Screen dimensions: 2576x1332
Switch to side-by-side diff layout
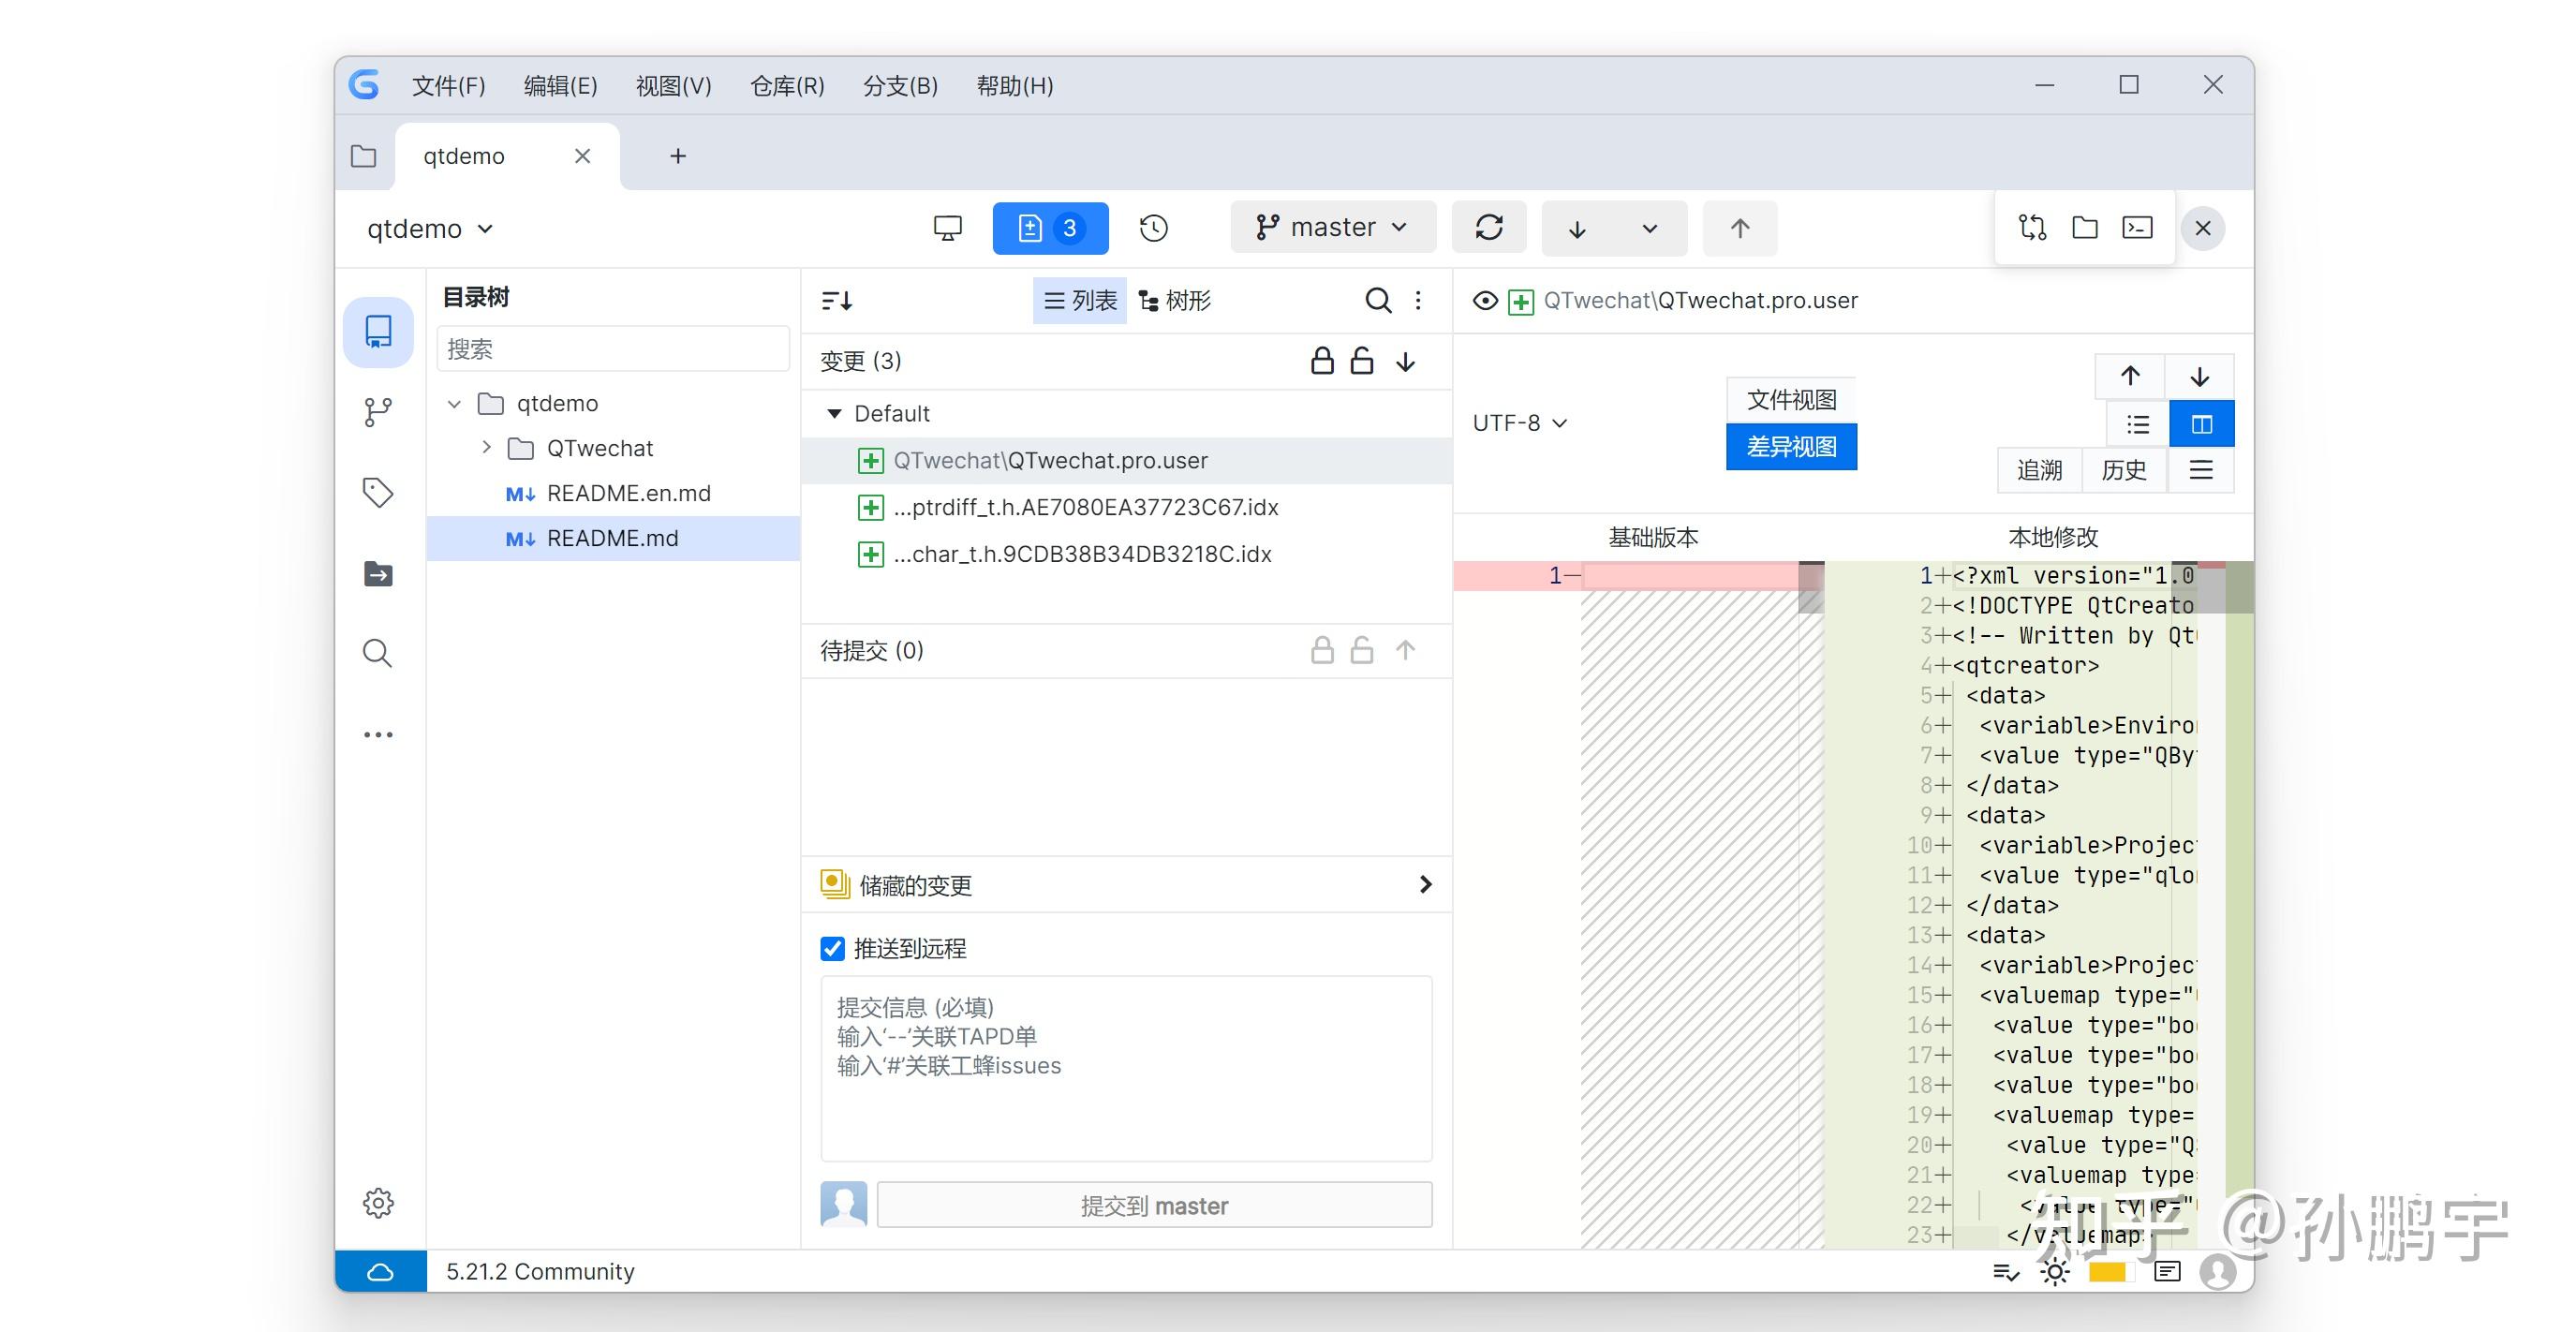tap(2201, 424)
